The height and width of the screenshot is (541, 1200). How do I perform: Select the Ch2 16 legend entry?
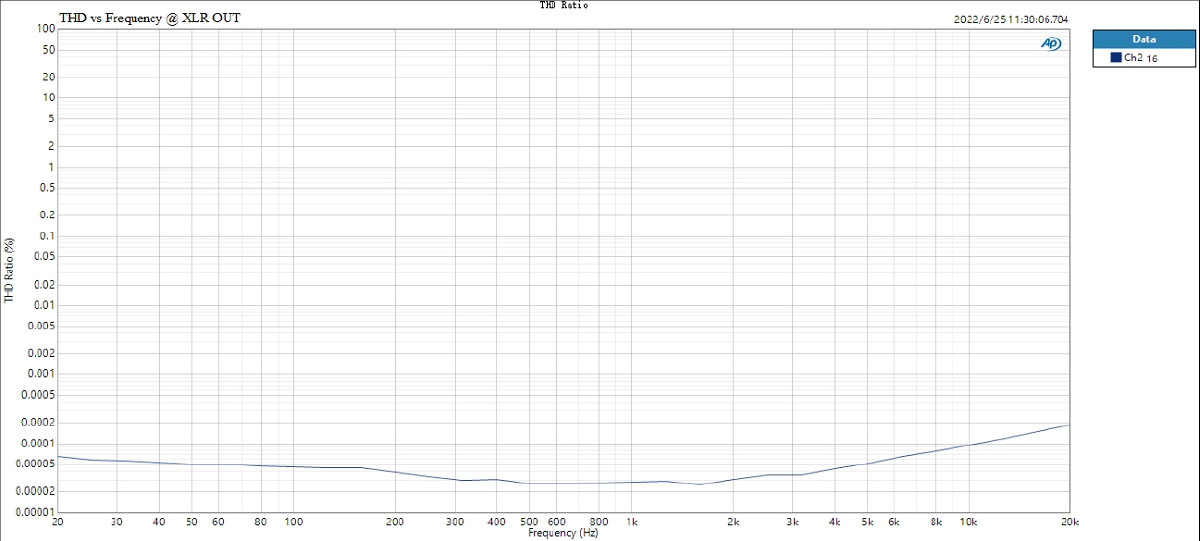tap(1144, 59)
